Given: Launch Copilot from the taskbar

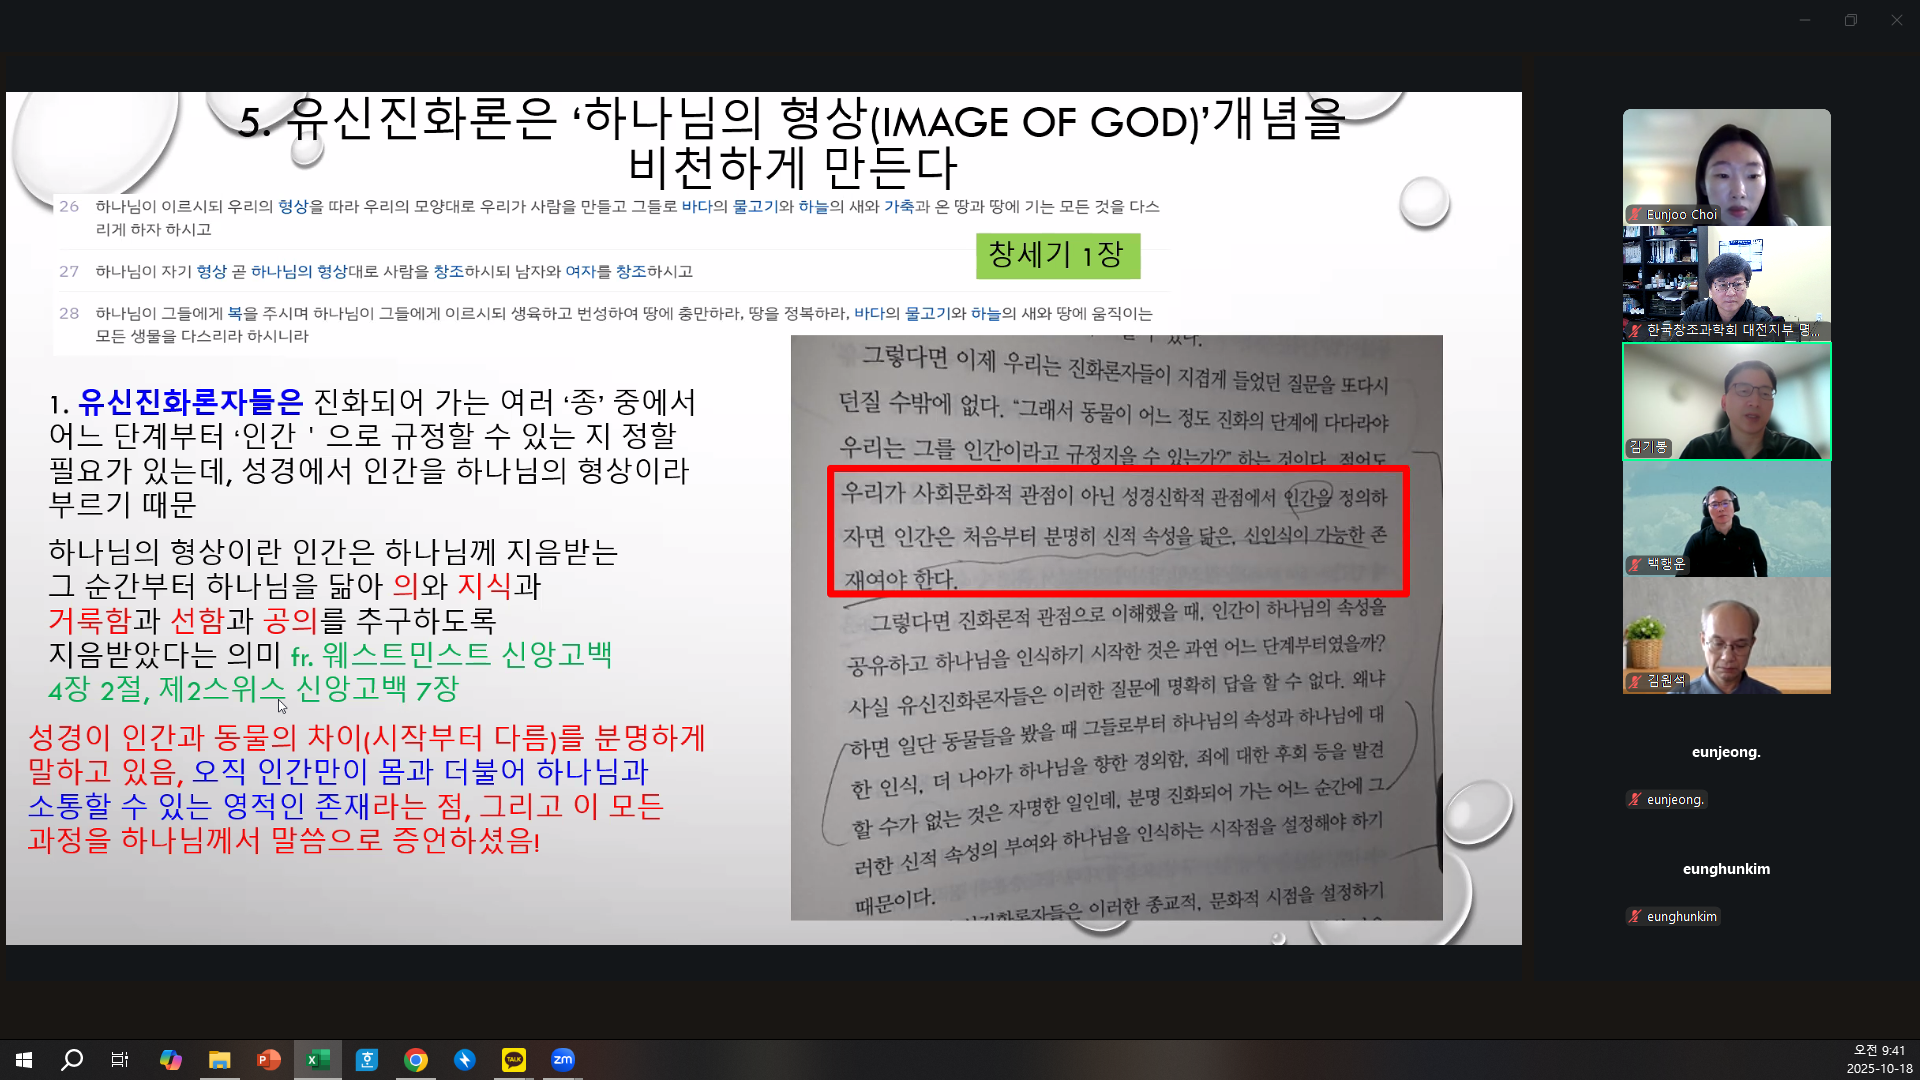Looking at the screenshot, I should (170, 1060).
